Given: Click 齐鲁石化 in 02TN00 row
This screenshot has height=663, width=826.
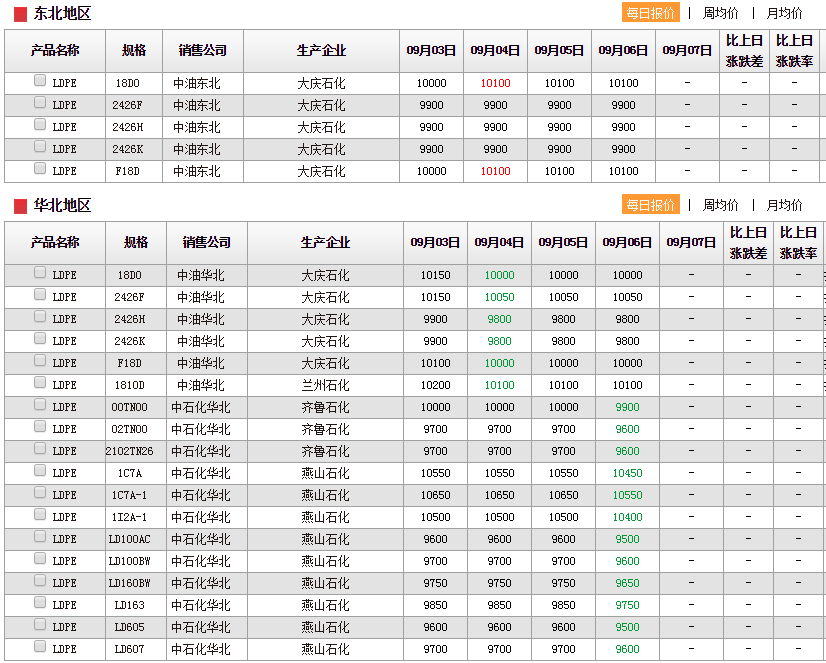Looking at the screenshot, I should (325, 429).
